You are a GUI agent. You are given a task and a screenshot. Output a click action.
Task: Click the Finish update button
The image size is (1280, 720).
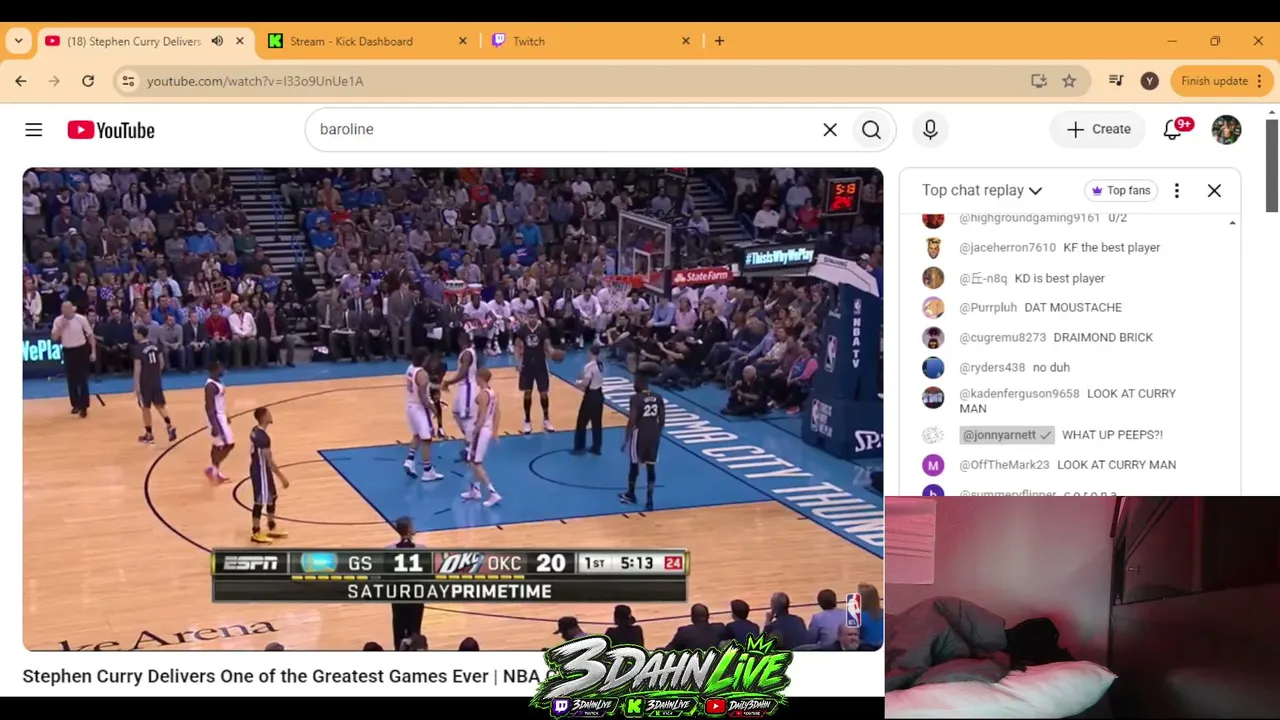pyautogui.click(x=1214, y=81)
